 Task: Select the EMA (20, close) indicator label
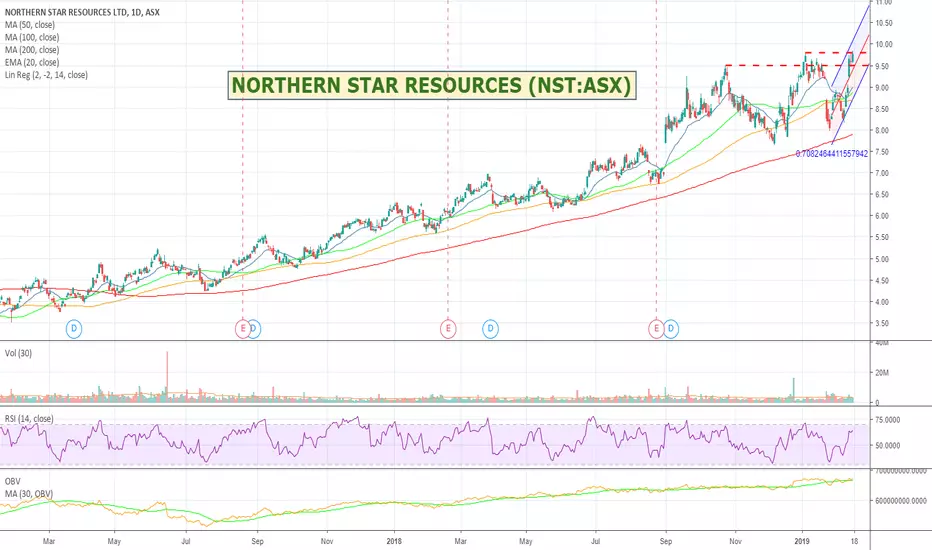click(x=32, y=62)
